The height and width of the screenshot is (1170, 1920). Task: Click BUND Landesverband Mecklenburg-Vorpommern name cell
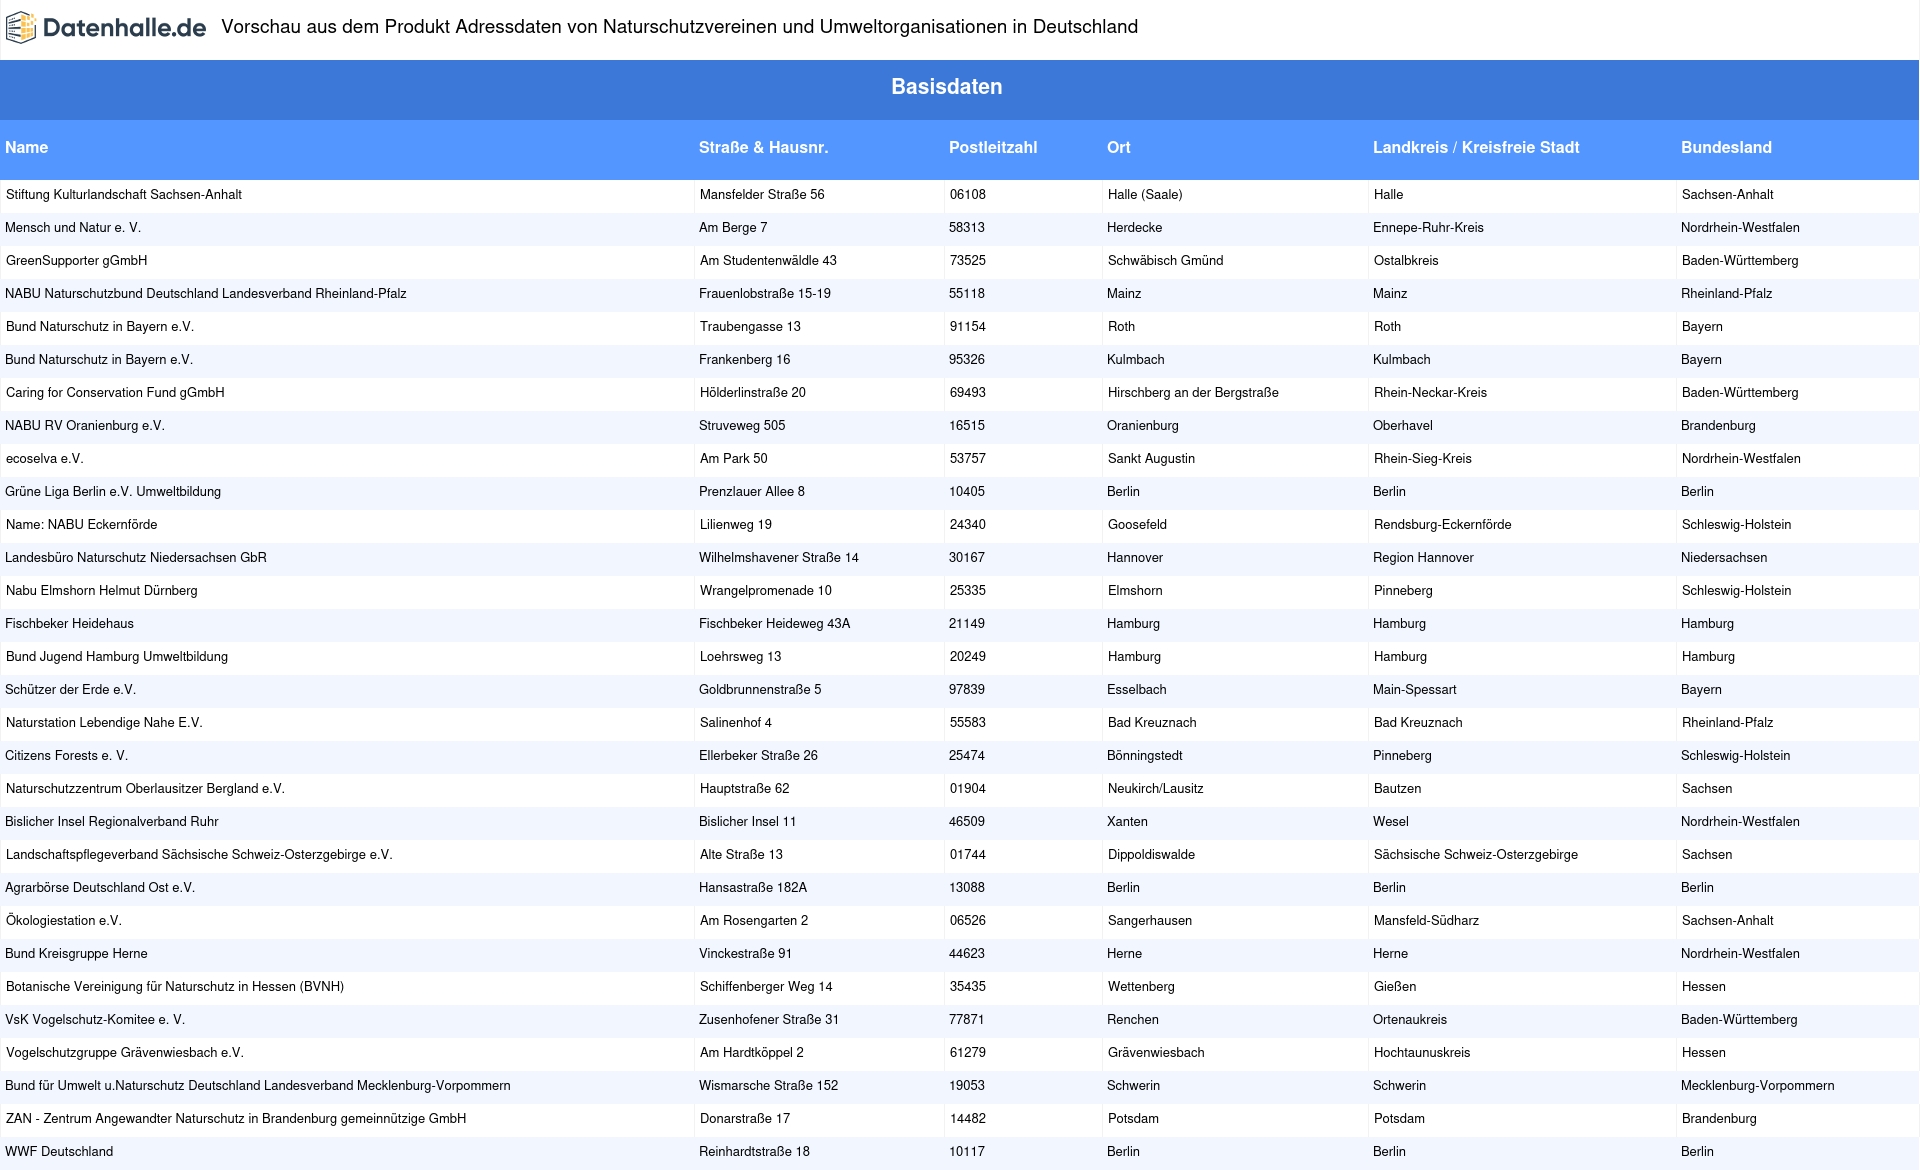[x=258, y=1086]
